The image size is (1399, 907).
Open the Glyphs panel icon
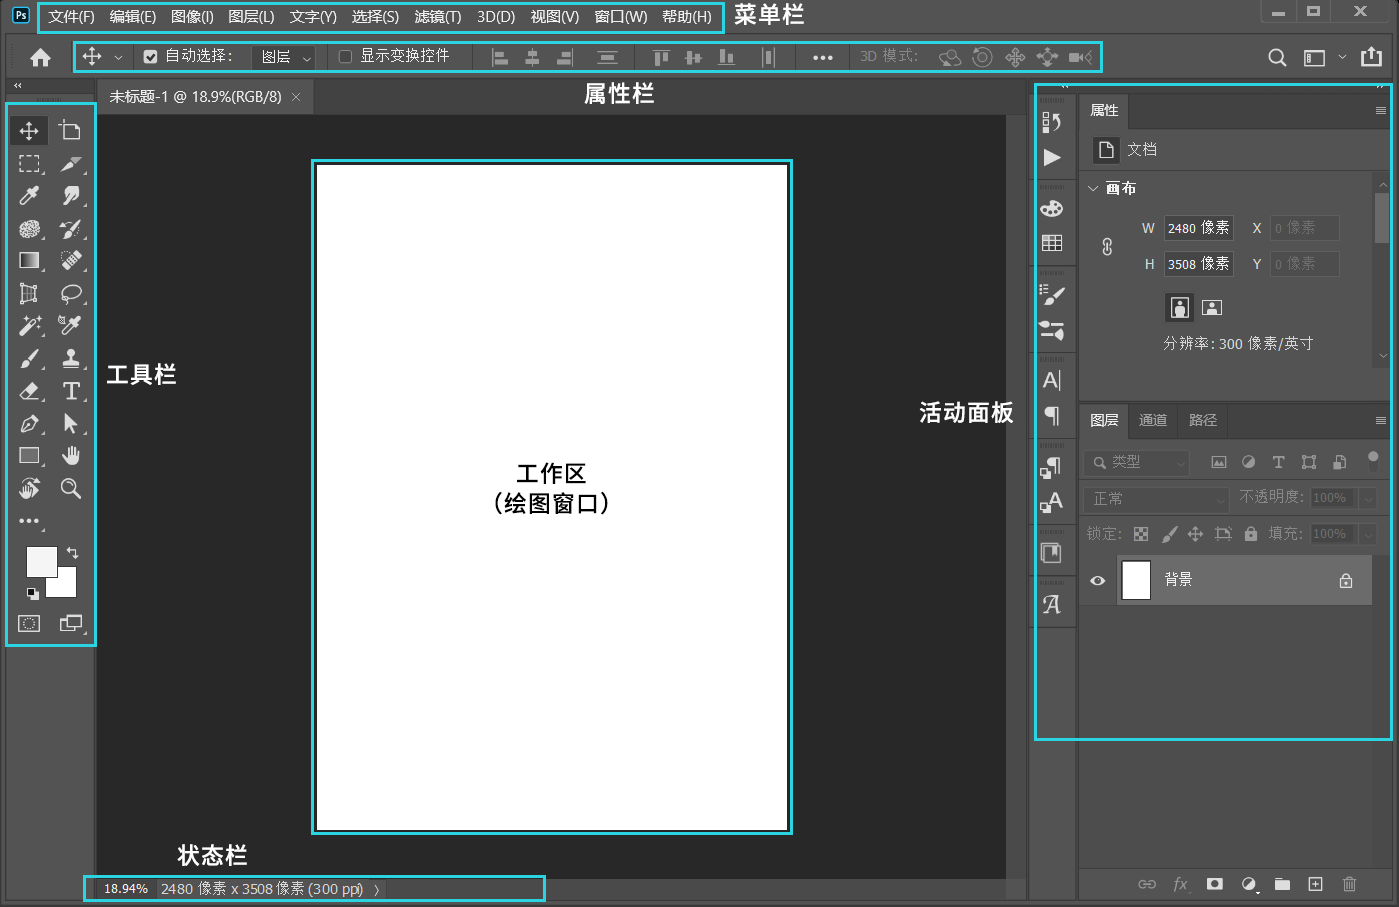click(1051, 604)
